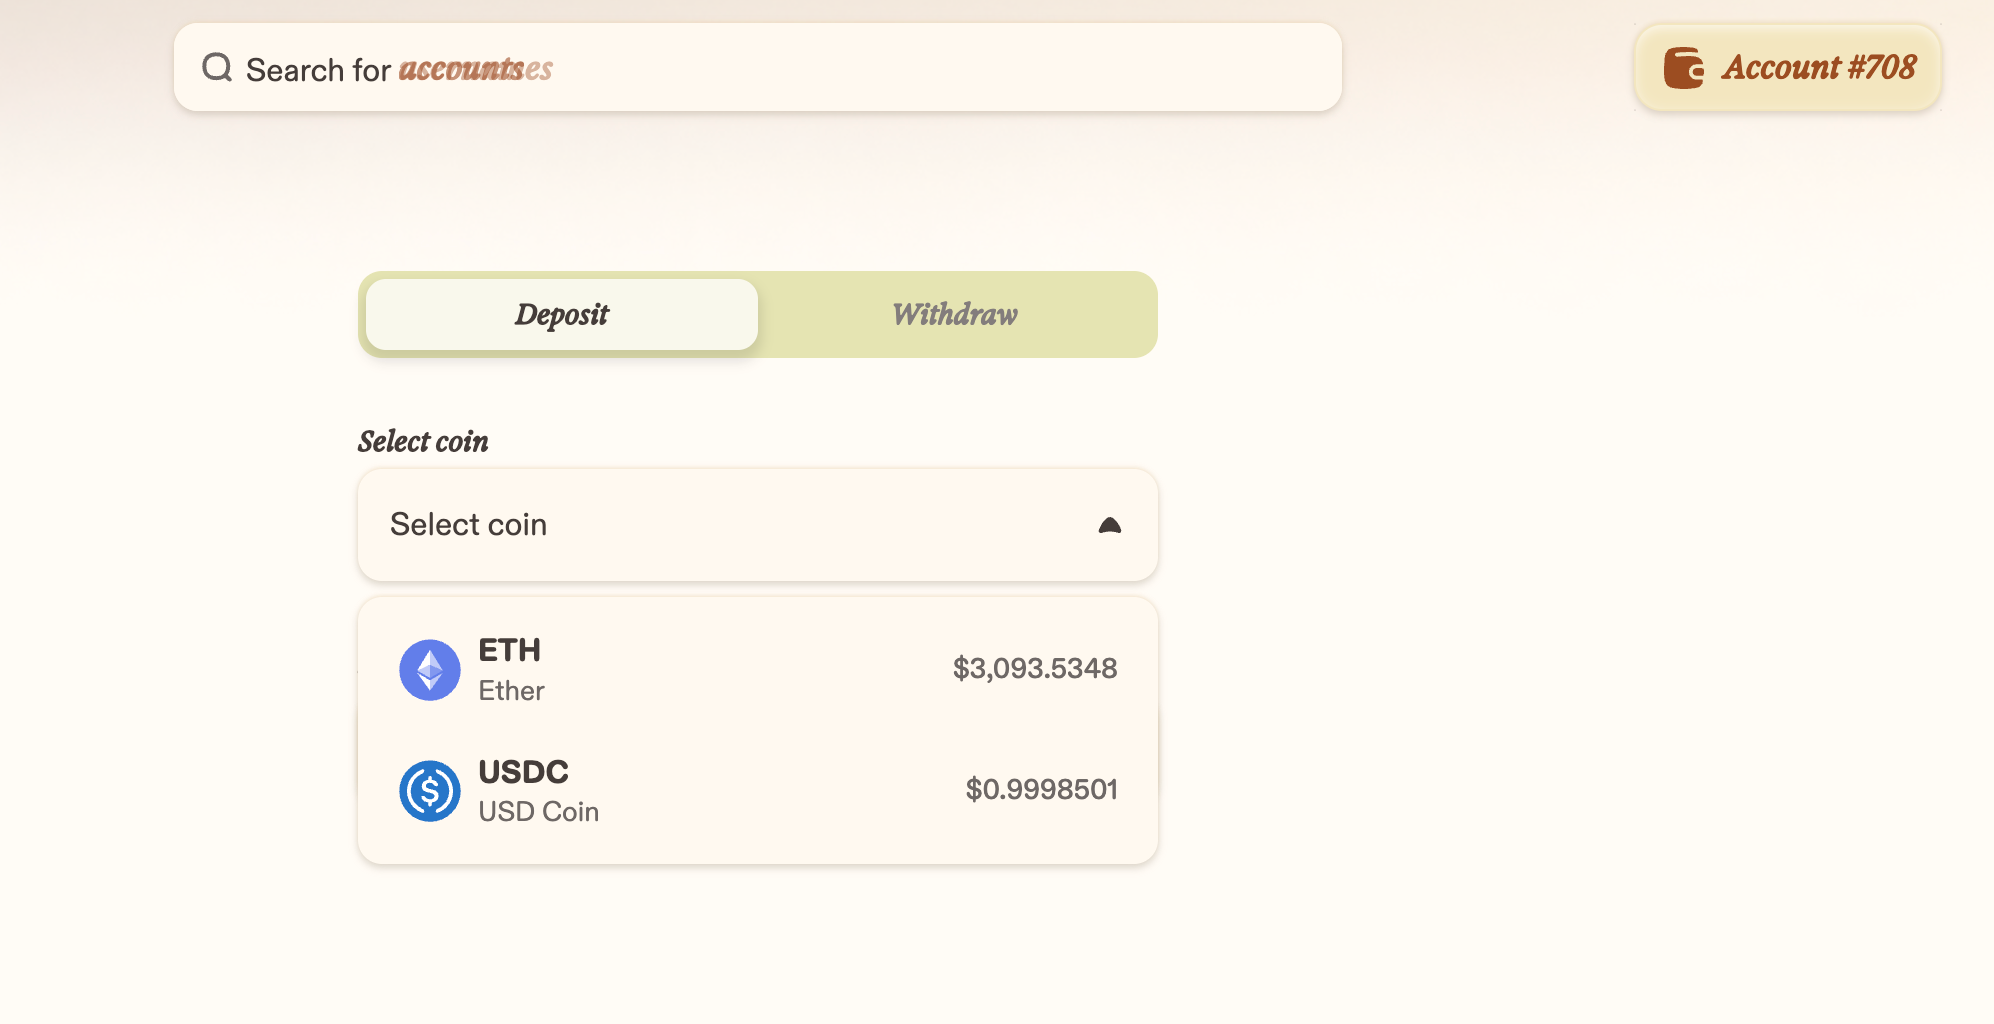
Task: Choose the ETH ticker from the coin list
Action: 509,650
